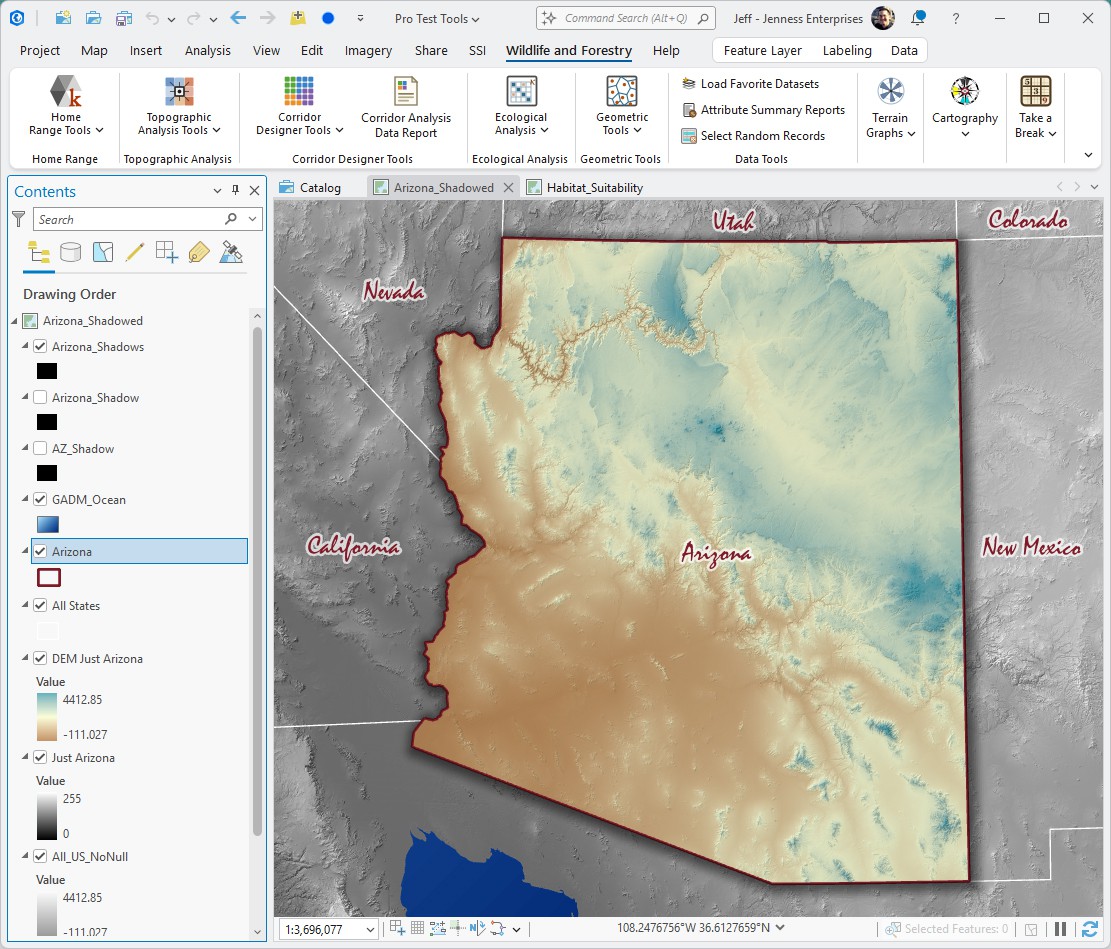Switch to Labeling contextual tab

point(847,50)
